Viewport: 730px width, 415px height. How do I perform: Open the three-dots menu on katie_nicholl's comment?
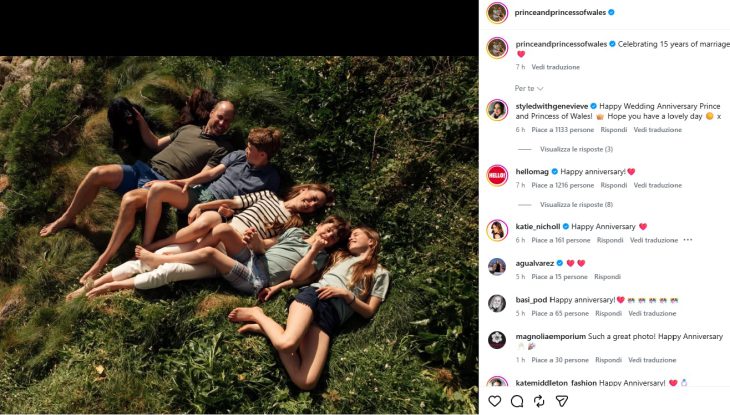point(689,240)
